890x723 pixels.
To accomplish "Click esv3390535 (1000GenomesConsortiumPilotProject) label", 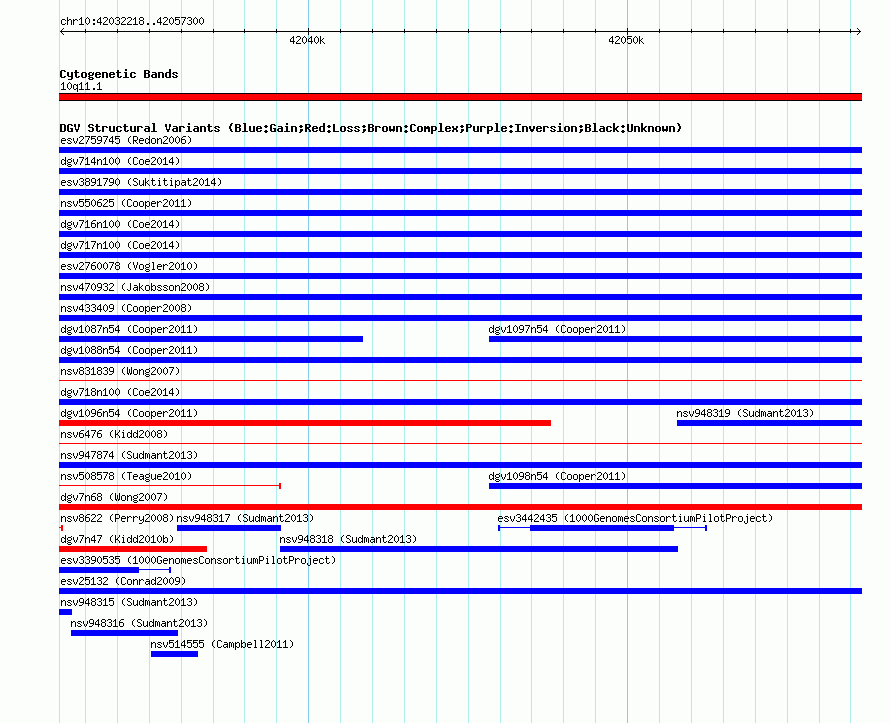I will point(198,560).
